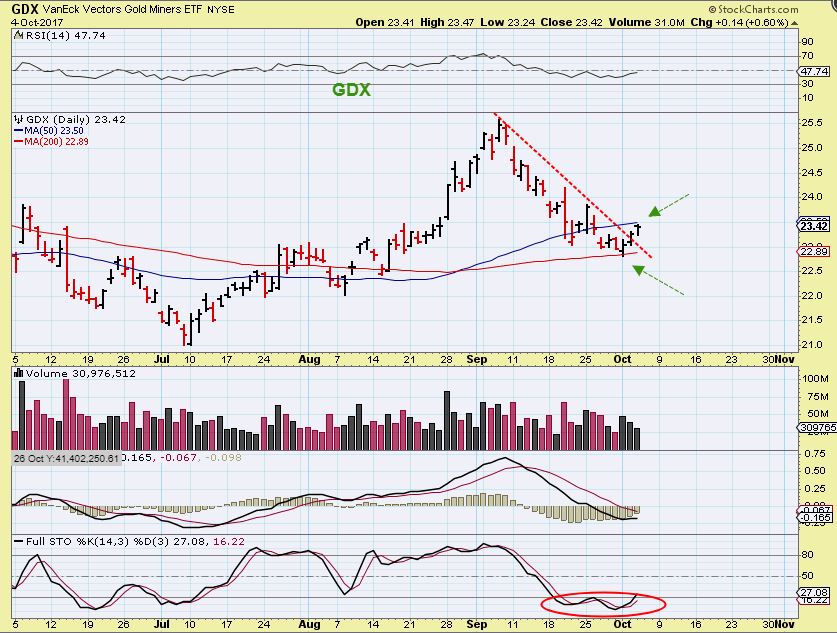Viewport: 837px width, 633px height.
Task: Click the -0.098 MACD histogram value in the MACD label
Action: [223, 457]
